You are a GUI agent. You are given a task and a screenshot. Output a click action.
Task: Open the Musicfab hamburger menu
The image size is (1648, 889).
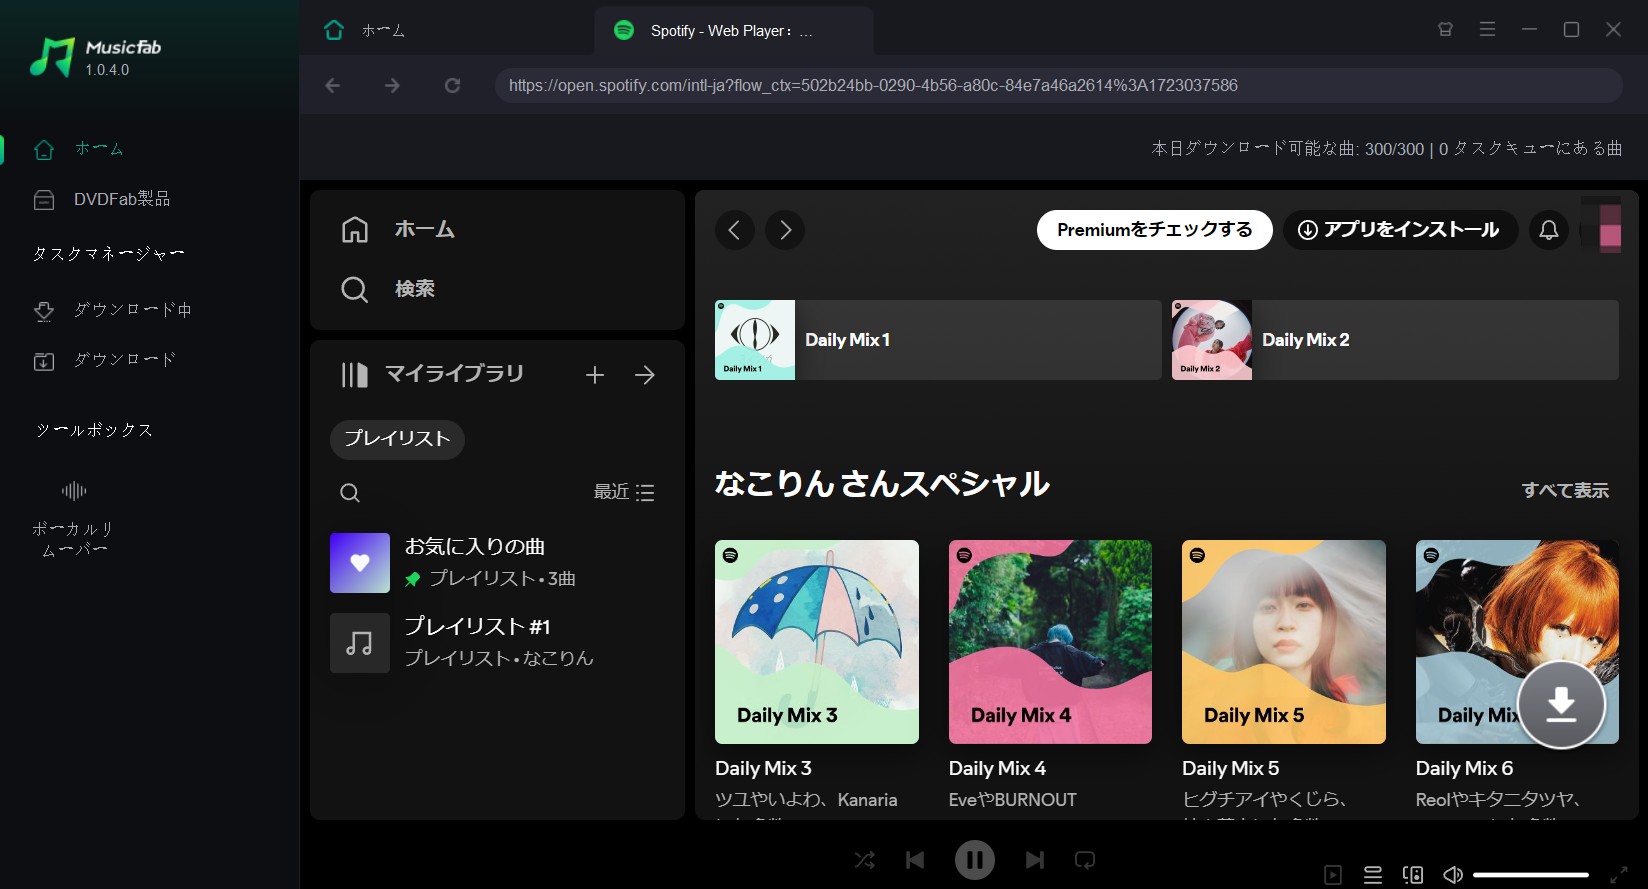coord(1487,30)
